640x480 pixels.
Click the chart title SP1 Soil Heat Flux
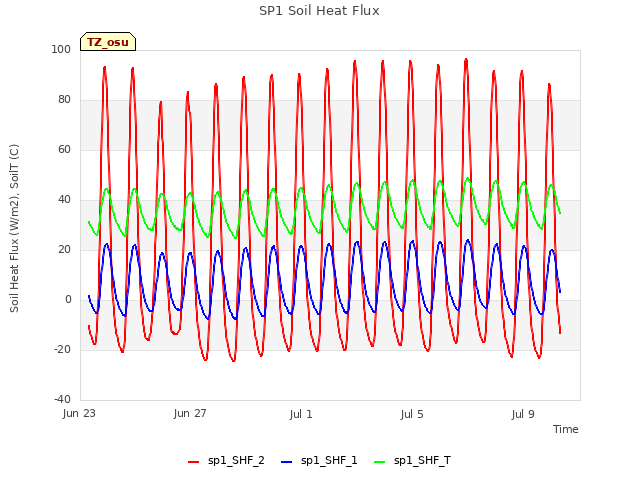[319, 11]
